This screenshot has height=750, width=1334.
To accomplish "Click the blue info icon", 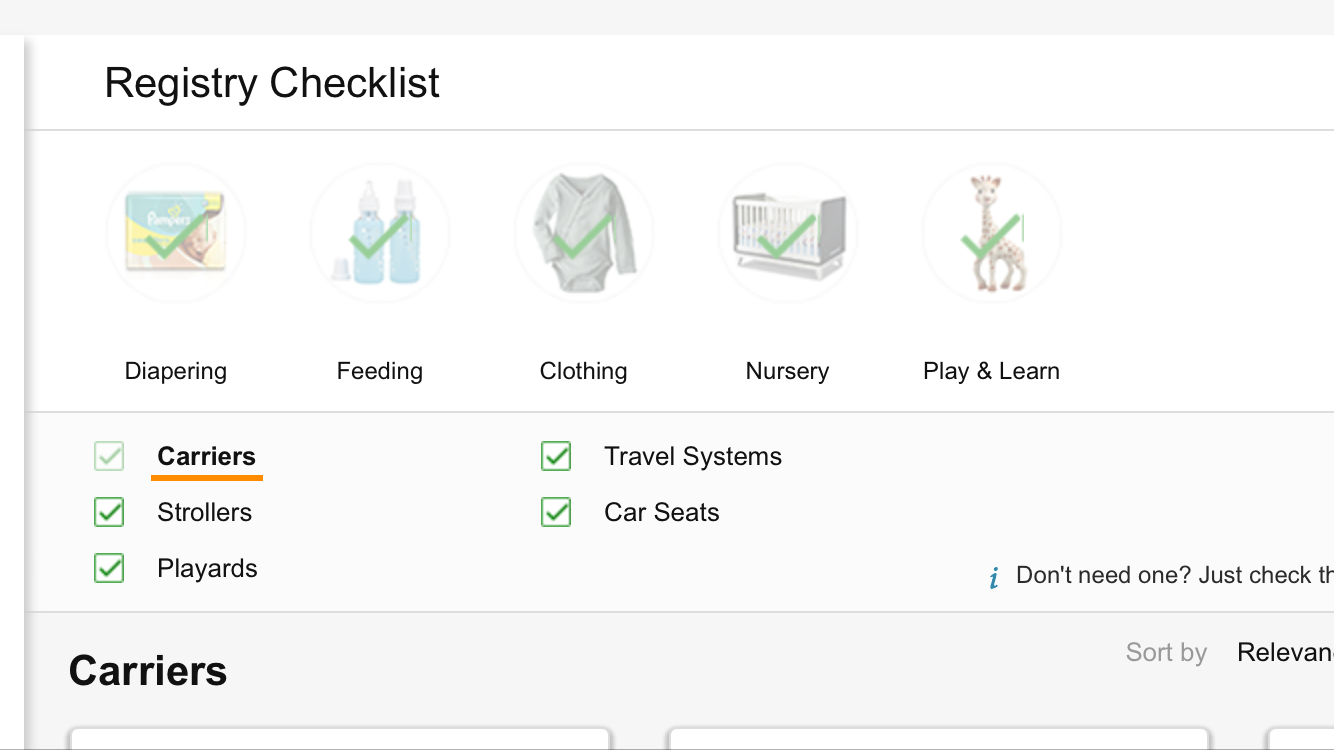I will 994,578.
